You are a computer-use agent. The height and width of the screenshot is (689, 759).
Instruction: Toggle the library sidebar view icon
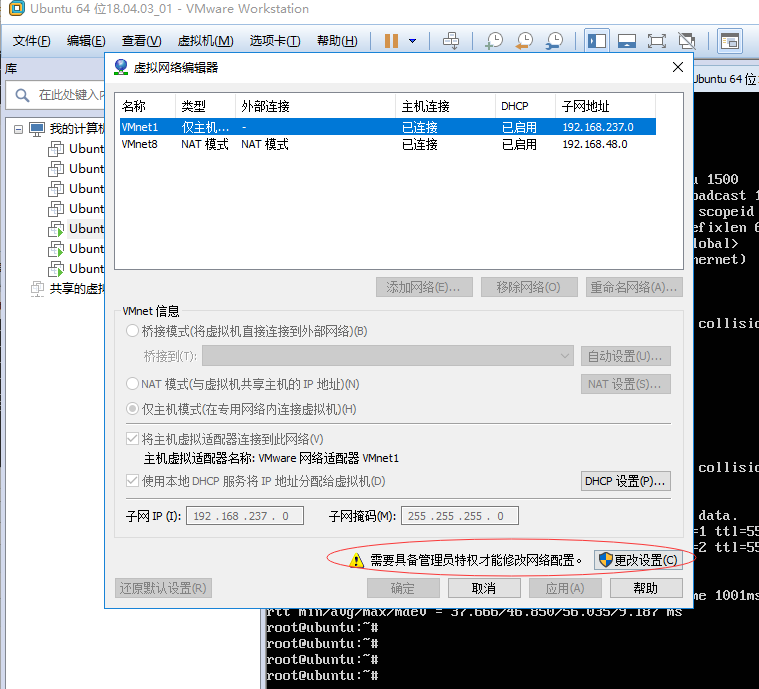pos(596,41)
